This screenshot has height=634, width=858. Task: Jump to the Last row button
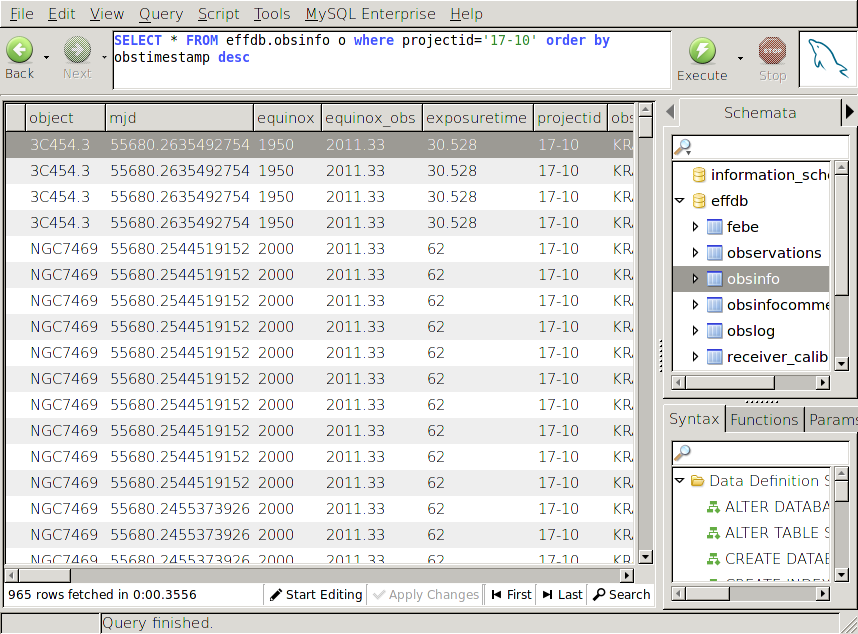tap(563, 595)
